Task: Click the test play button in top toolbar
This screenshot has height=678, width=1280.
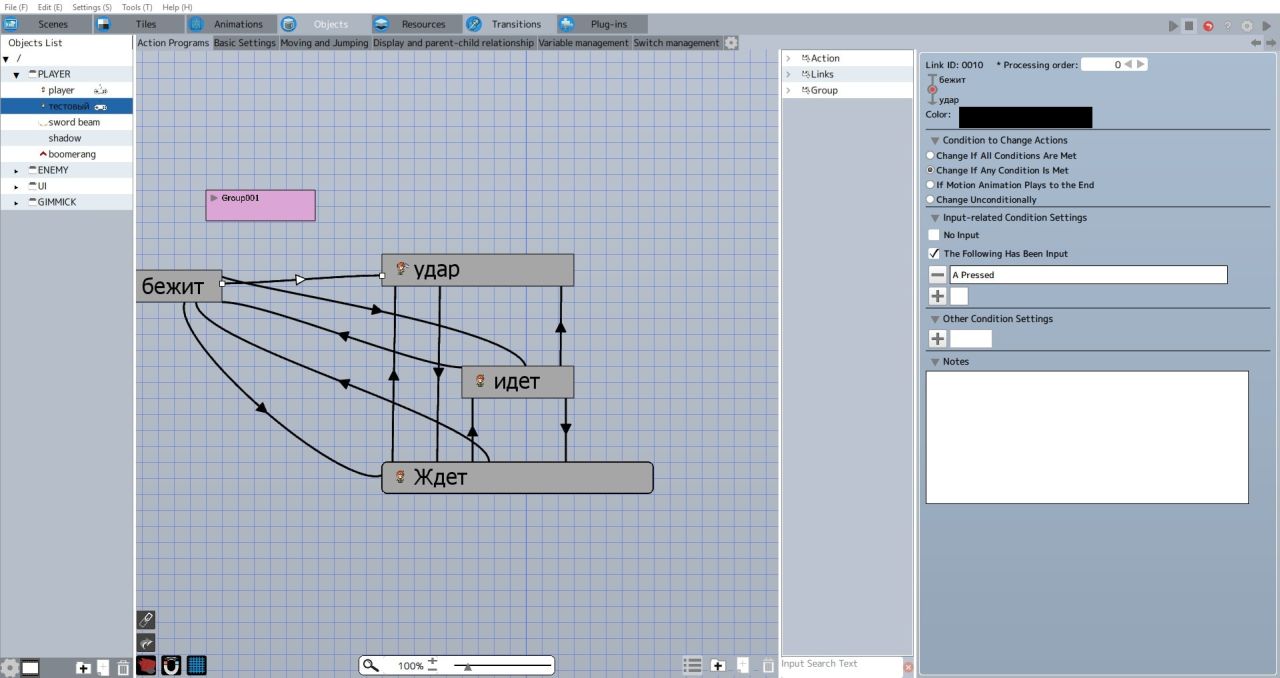Action: point(1173,25)
